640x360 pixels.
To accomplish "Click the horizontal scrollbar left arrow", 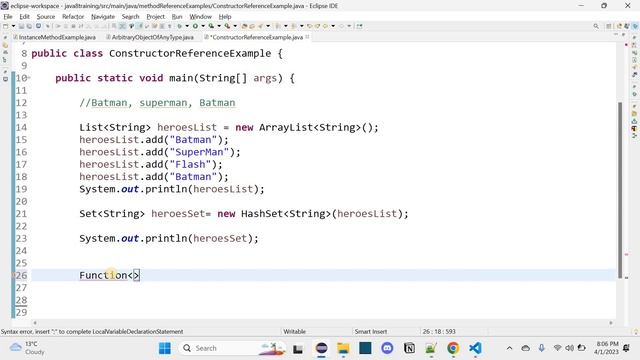I will point(35,323).
